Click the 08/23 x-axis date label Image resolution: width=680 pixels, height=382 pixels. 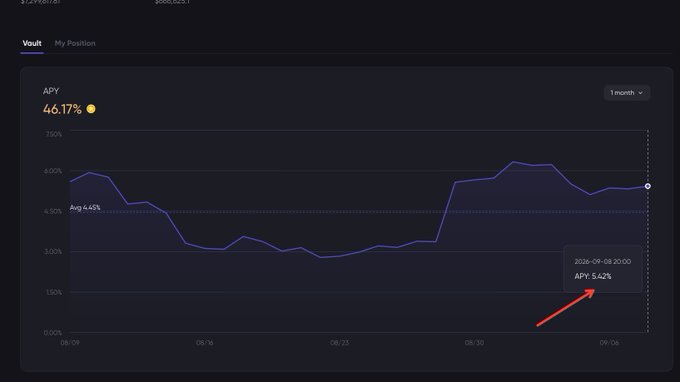click(339, 343)
